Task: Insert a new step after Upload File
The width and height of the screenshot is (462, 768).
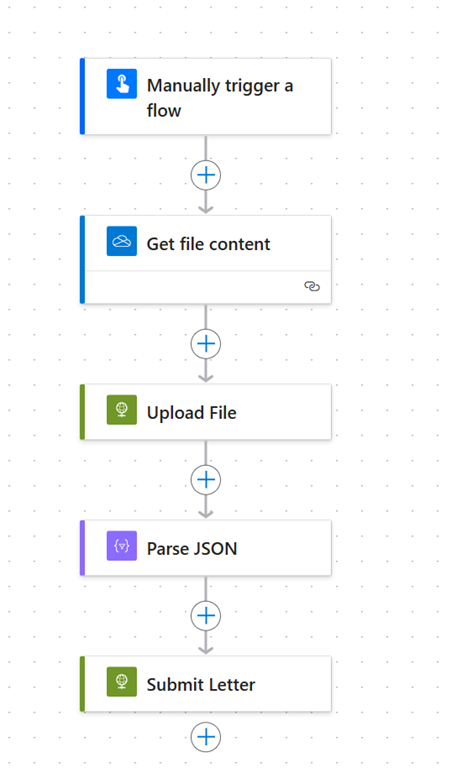Action: pos(206,479)
